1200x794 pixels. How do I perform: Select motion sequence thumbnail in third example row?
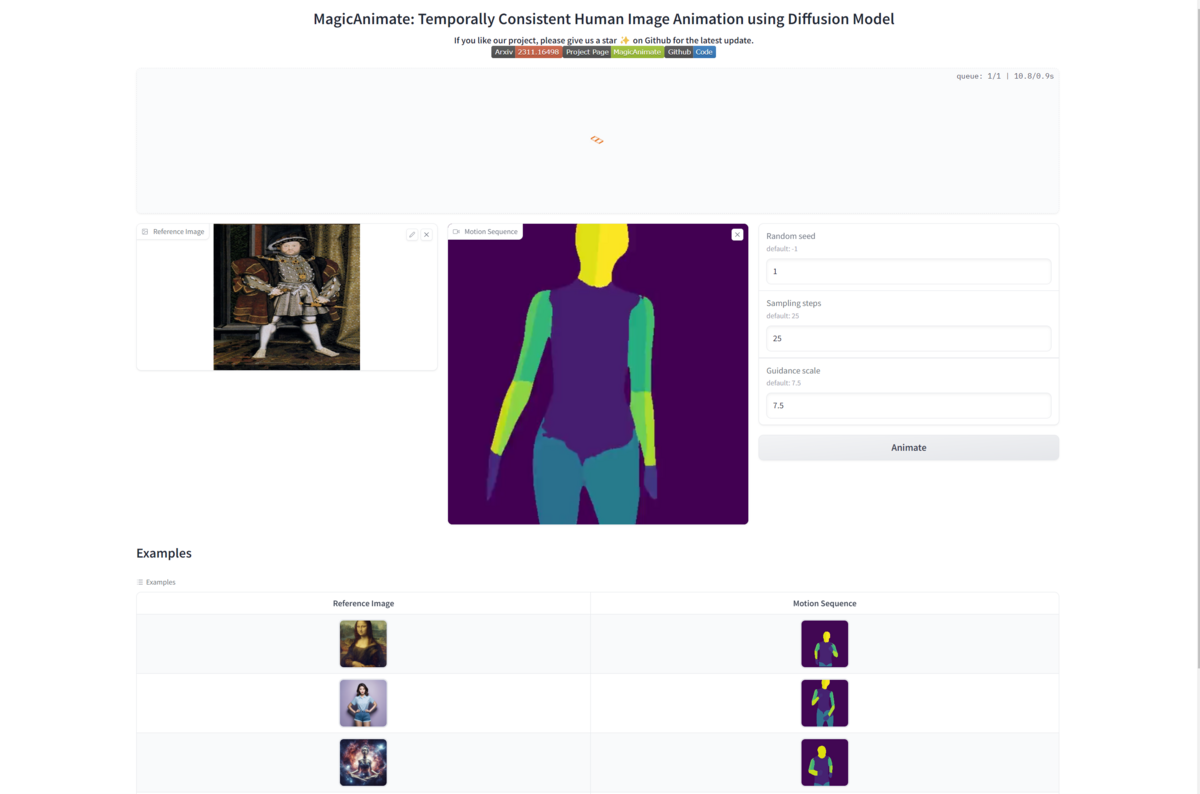point(825,762)
